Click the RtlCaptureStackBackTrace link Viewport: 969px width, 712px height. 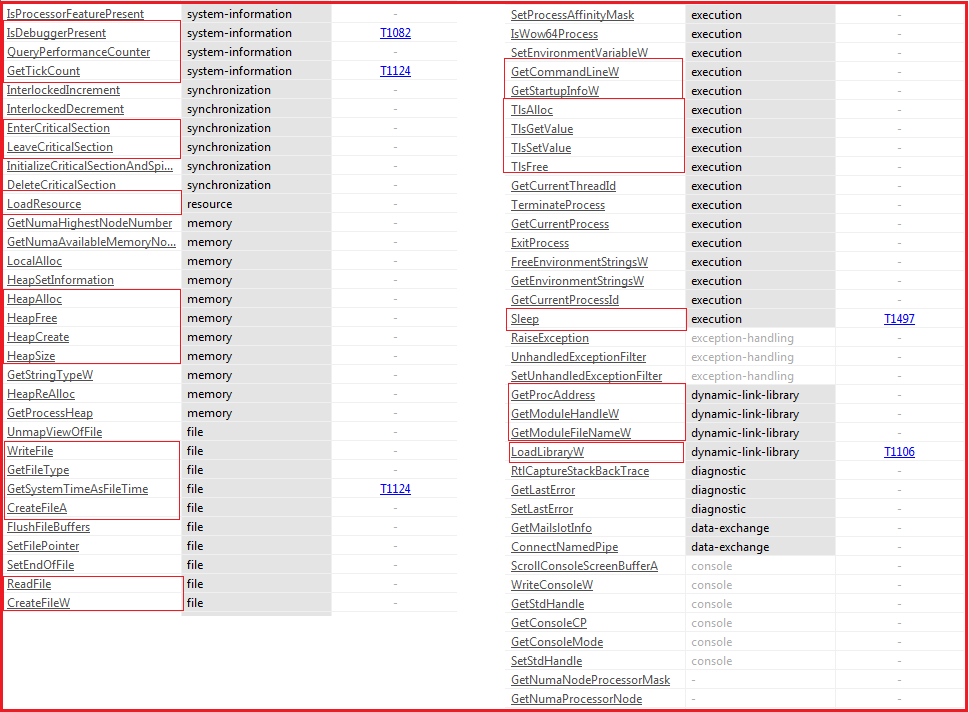[x=580, y=471]
